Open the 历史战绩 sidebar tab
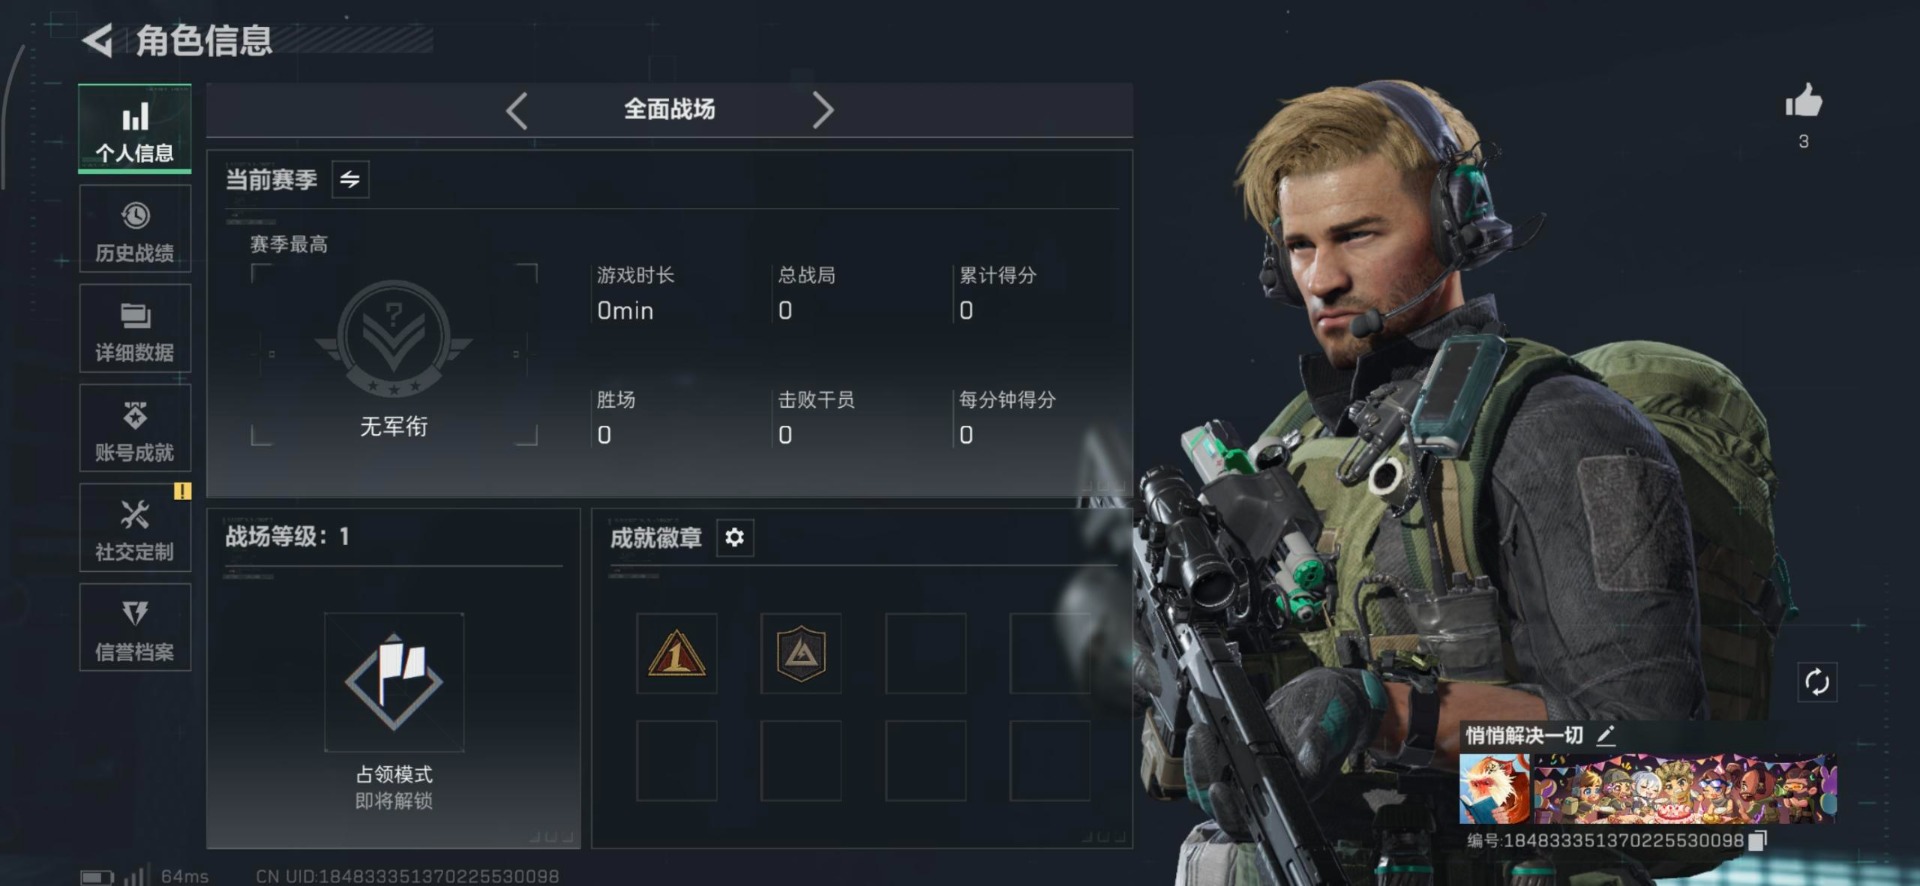This screenshot has width=1920, height=886. coord(135,230)
